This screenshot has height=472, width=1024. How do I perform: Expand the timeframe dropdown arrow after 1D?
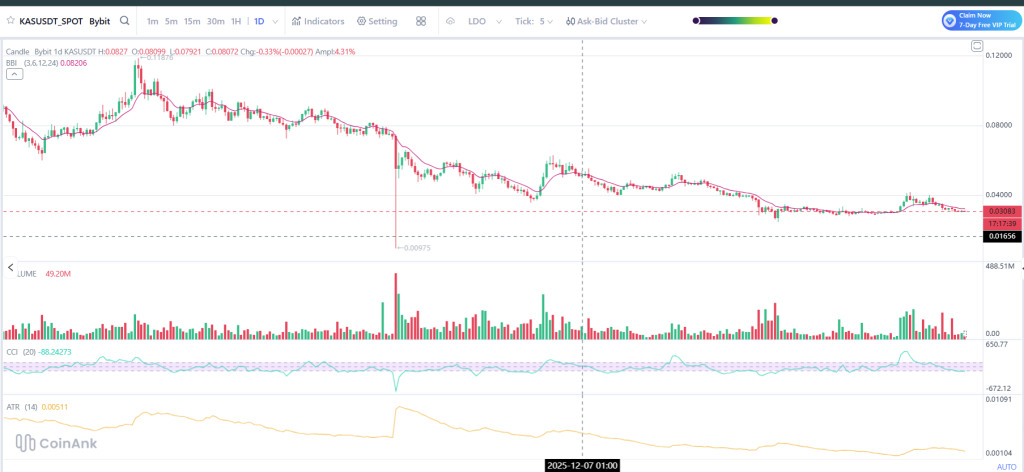pyautogui.click(x=276, y=21)
